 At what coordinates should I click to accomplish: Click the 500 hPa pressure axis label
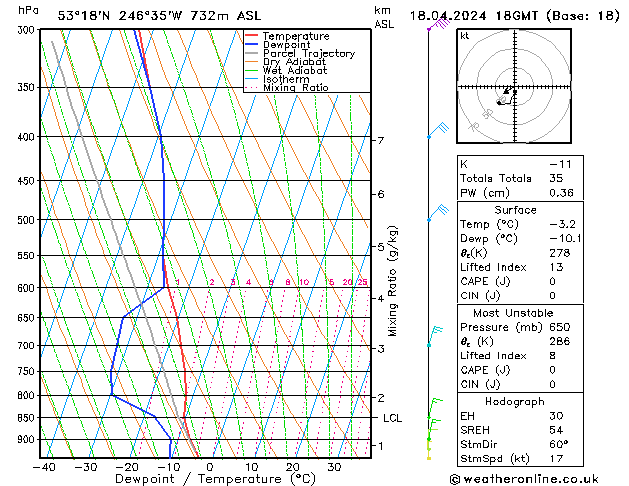[x=28, y=220]
